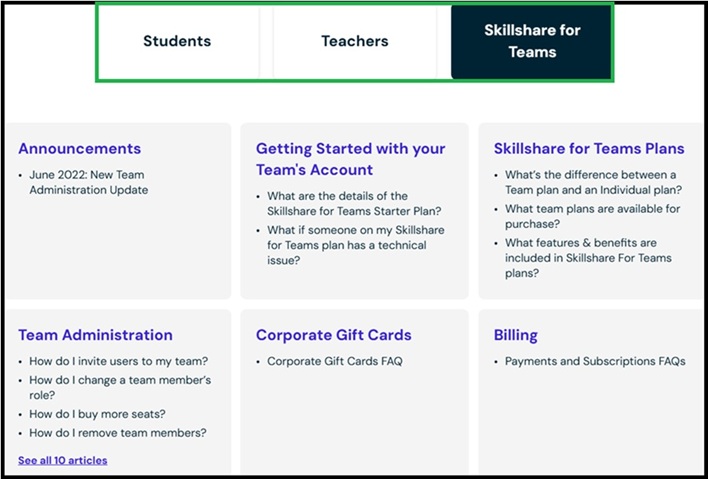Open the Announcements section heading
This screenshot has height=479, width=708.
click(79, 149)
